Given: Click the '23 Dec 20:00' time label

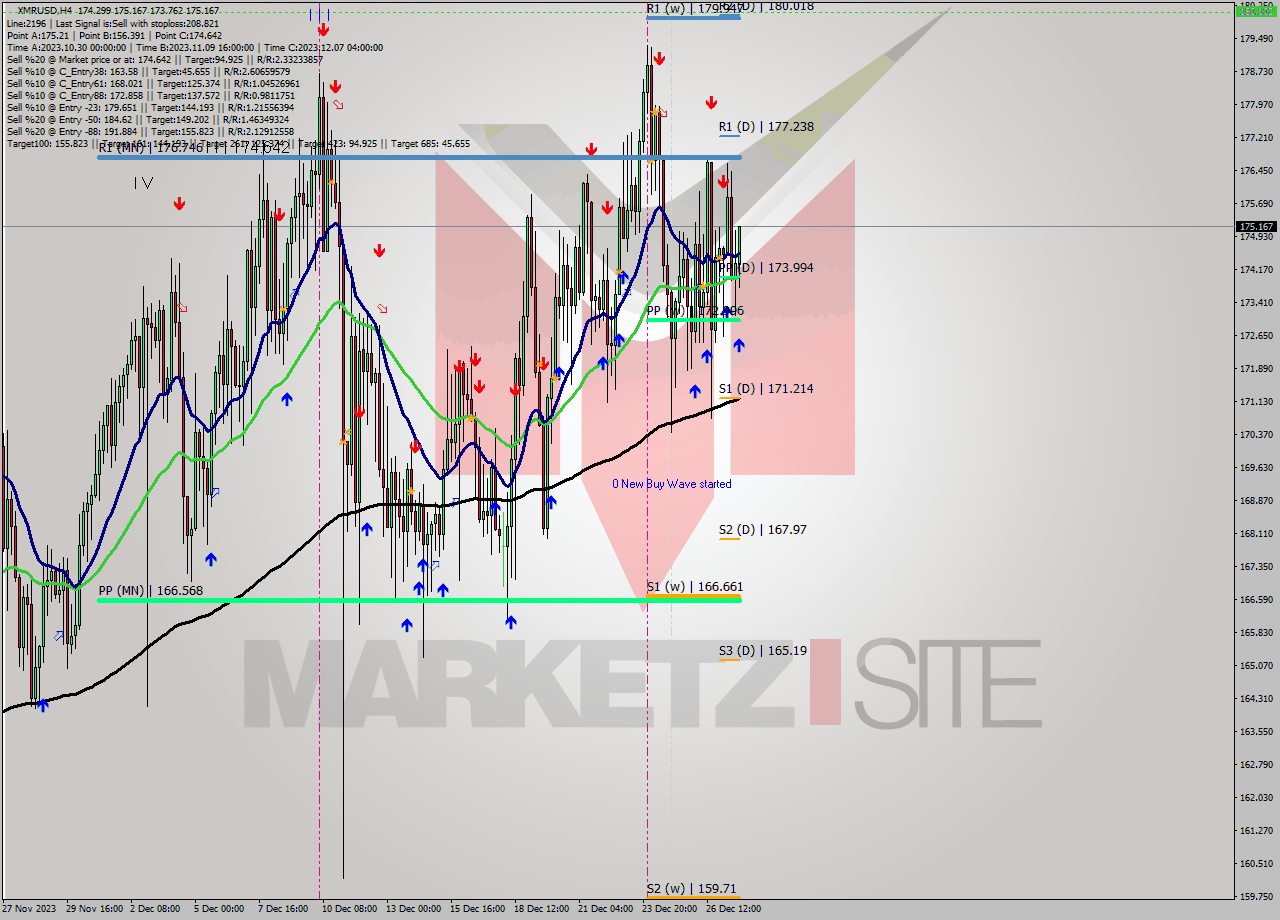Looking at the screenshot, I should pyautogui.click(x=669, y=909).
